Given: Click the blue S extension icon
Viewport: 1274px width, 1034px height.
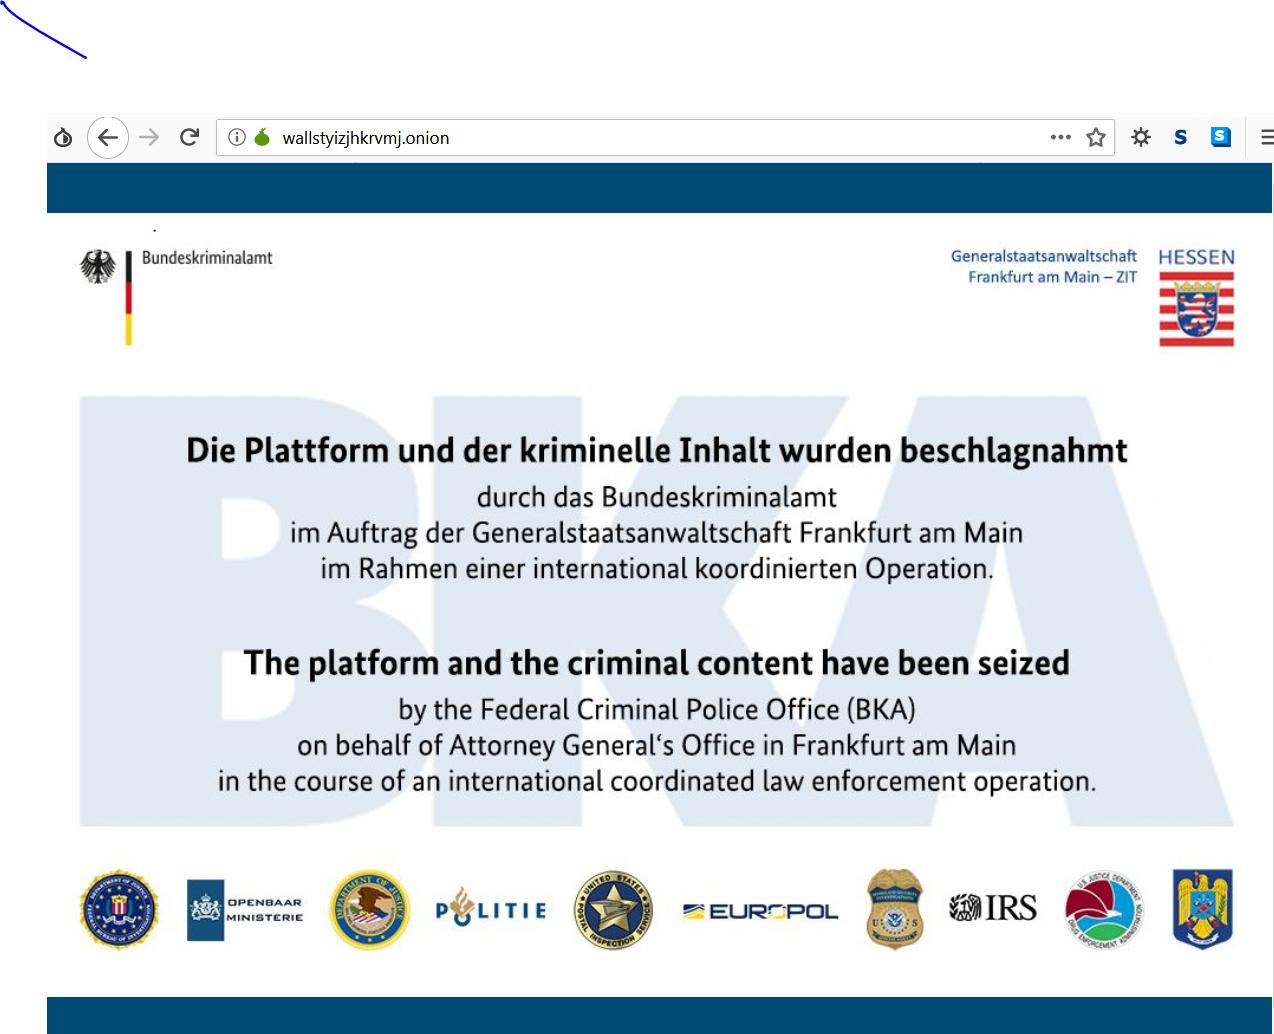Looking at the screenshot, I should [1221, 137].
